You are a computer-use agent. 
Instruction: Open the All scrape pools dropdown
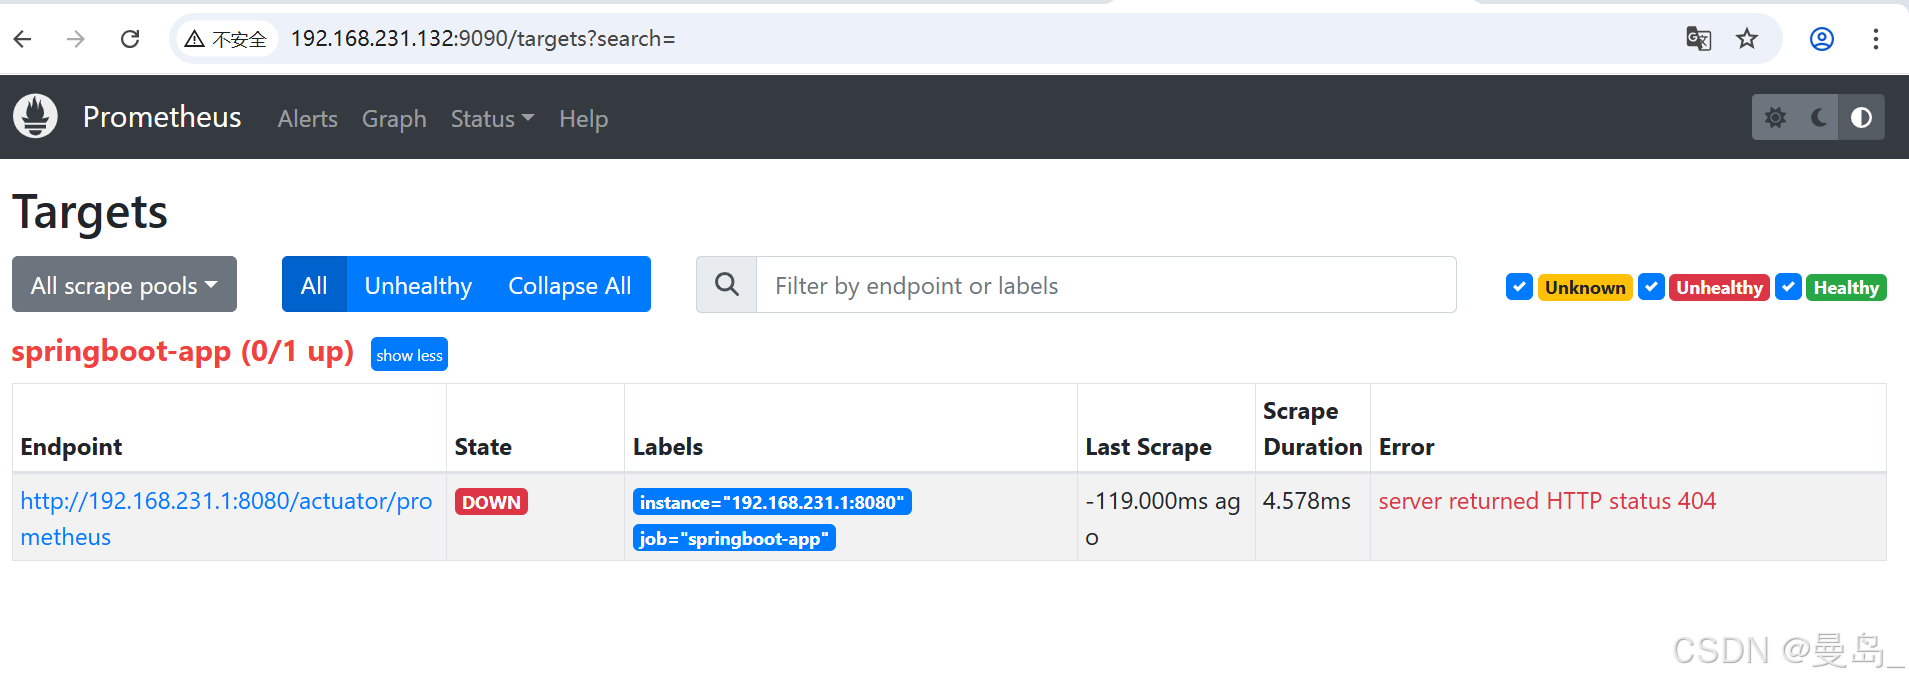pyautogui.click(x=124, y=285)
